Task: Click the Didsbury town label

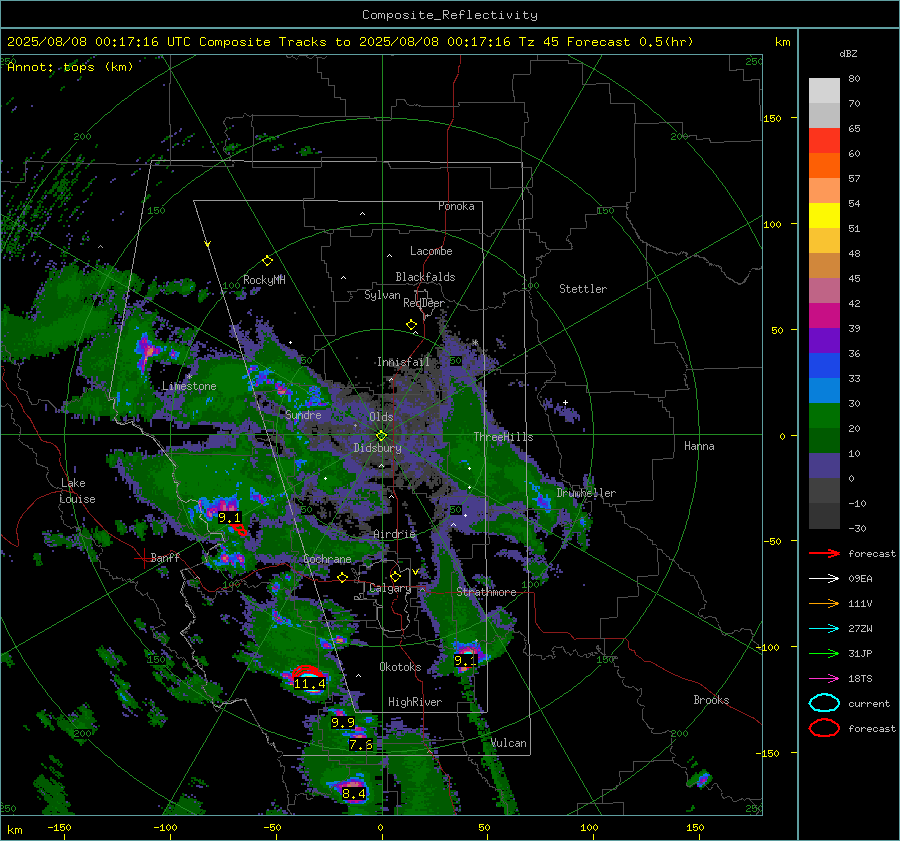Action: coord(377,448)
